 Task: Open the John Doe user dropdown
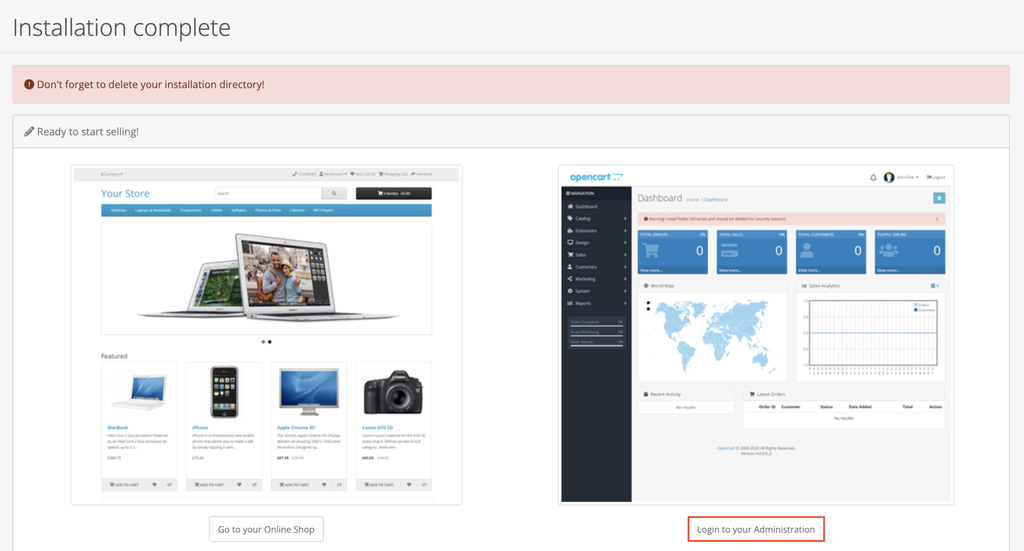click(902, 177)
